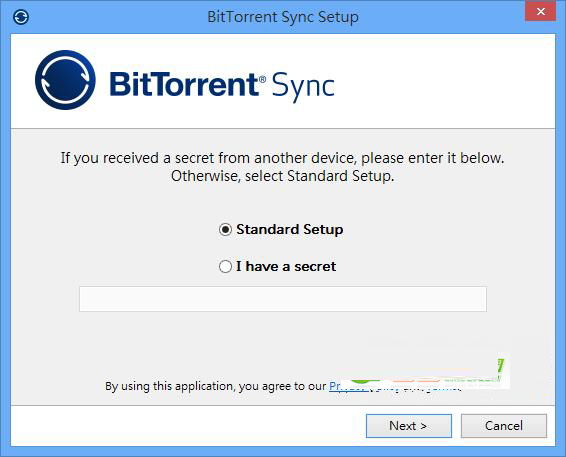The height and width of the screenshot is (457, 566).
Task: Close the BitTorrent Sync Setup window
Action: click(540, 11)
